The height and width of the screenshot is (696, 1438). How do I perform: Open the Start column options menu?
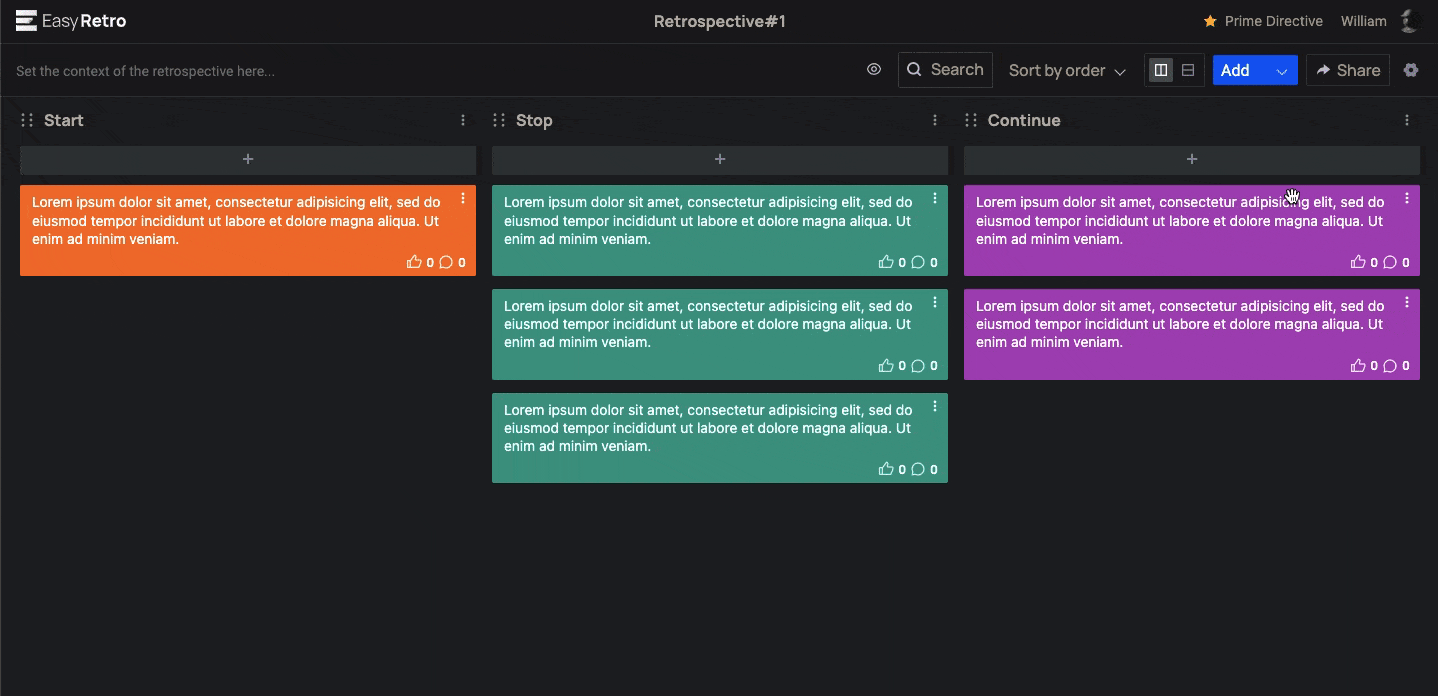[463, 120]
